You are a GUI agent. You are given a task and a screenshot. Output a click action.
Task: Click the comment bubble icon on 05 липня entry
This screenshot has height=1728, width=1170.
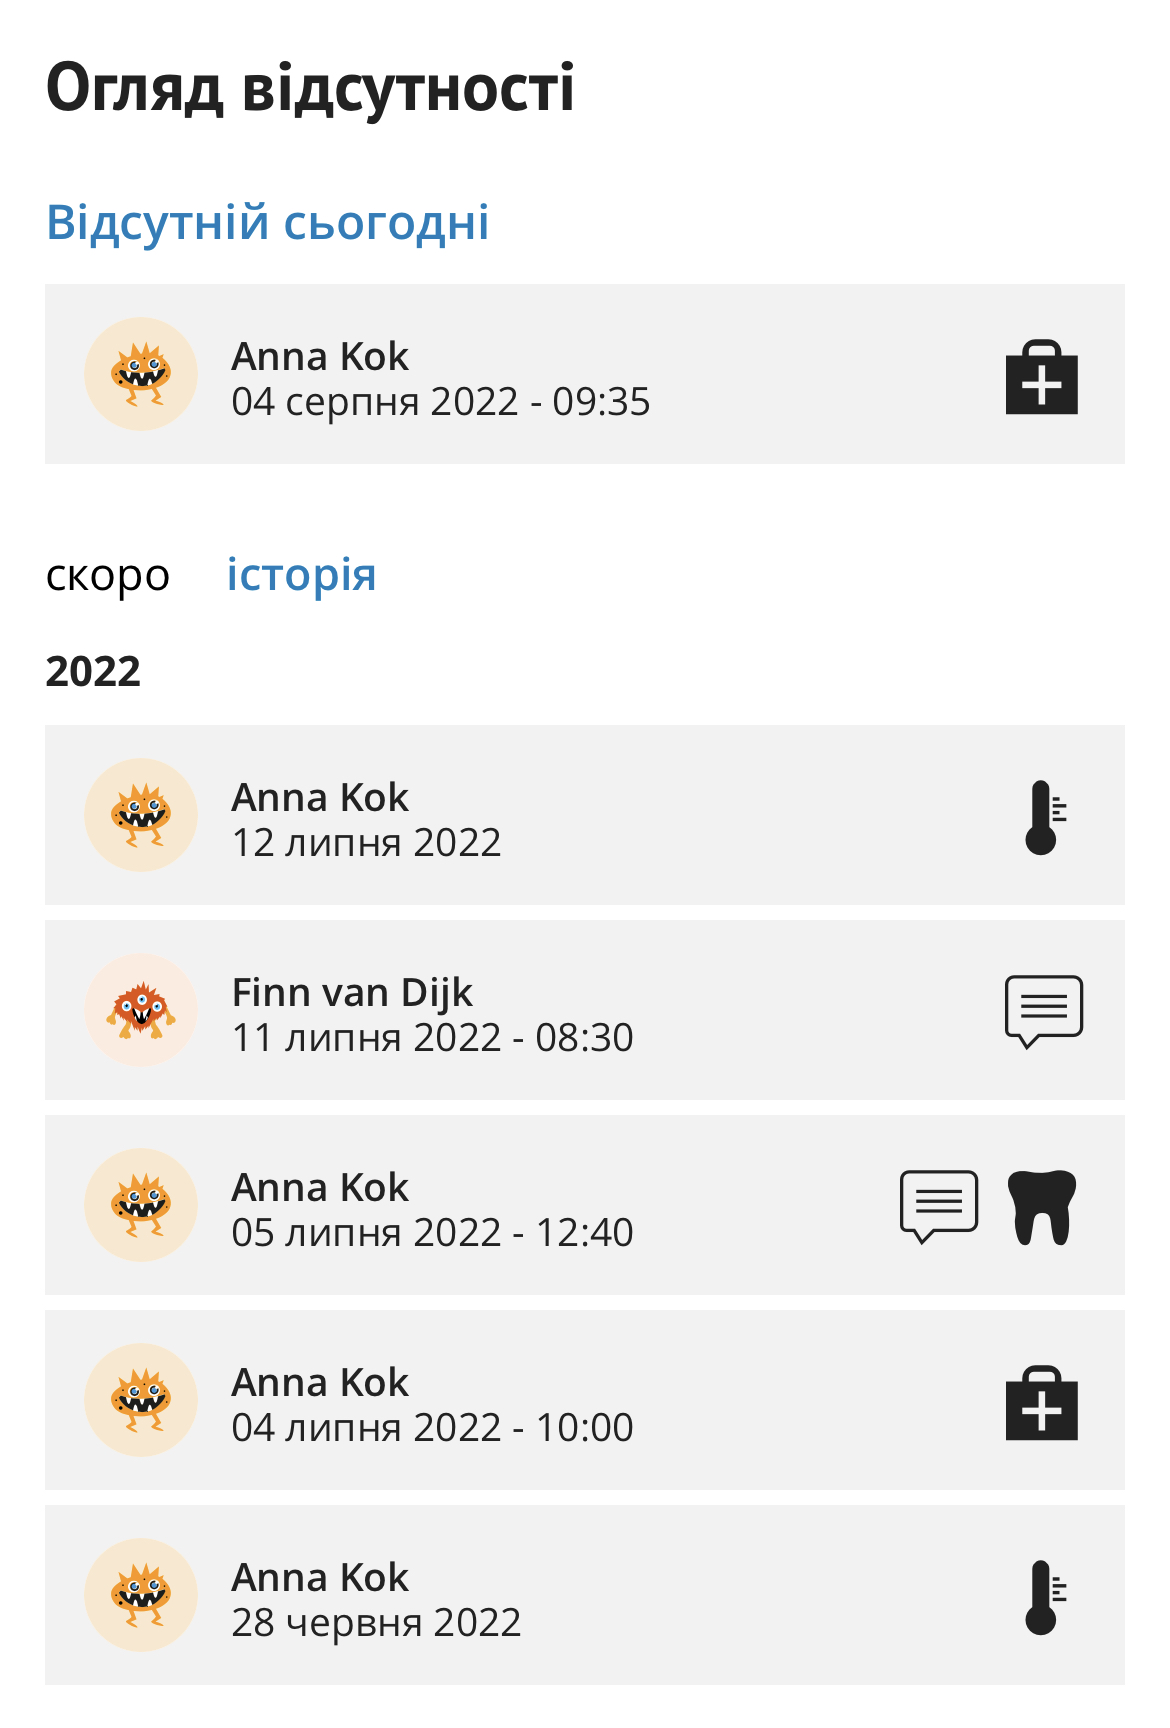click(x=938, y=1206)
